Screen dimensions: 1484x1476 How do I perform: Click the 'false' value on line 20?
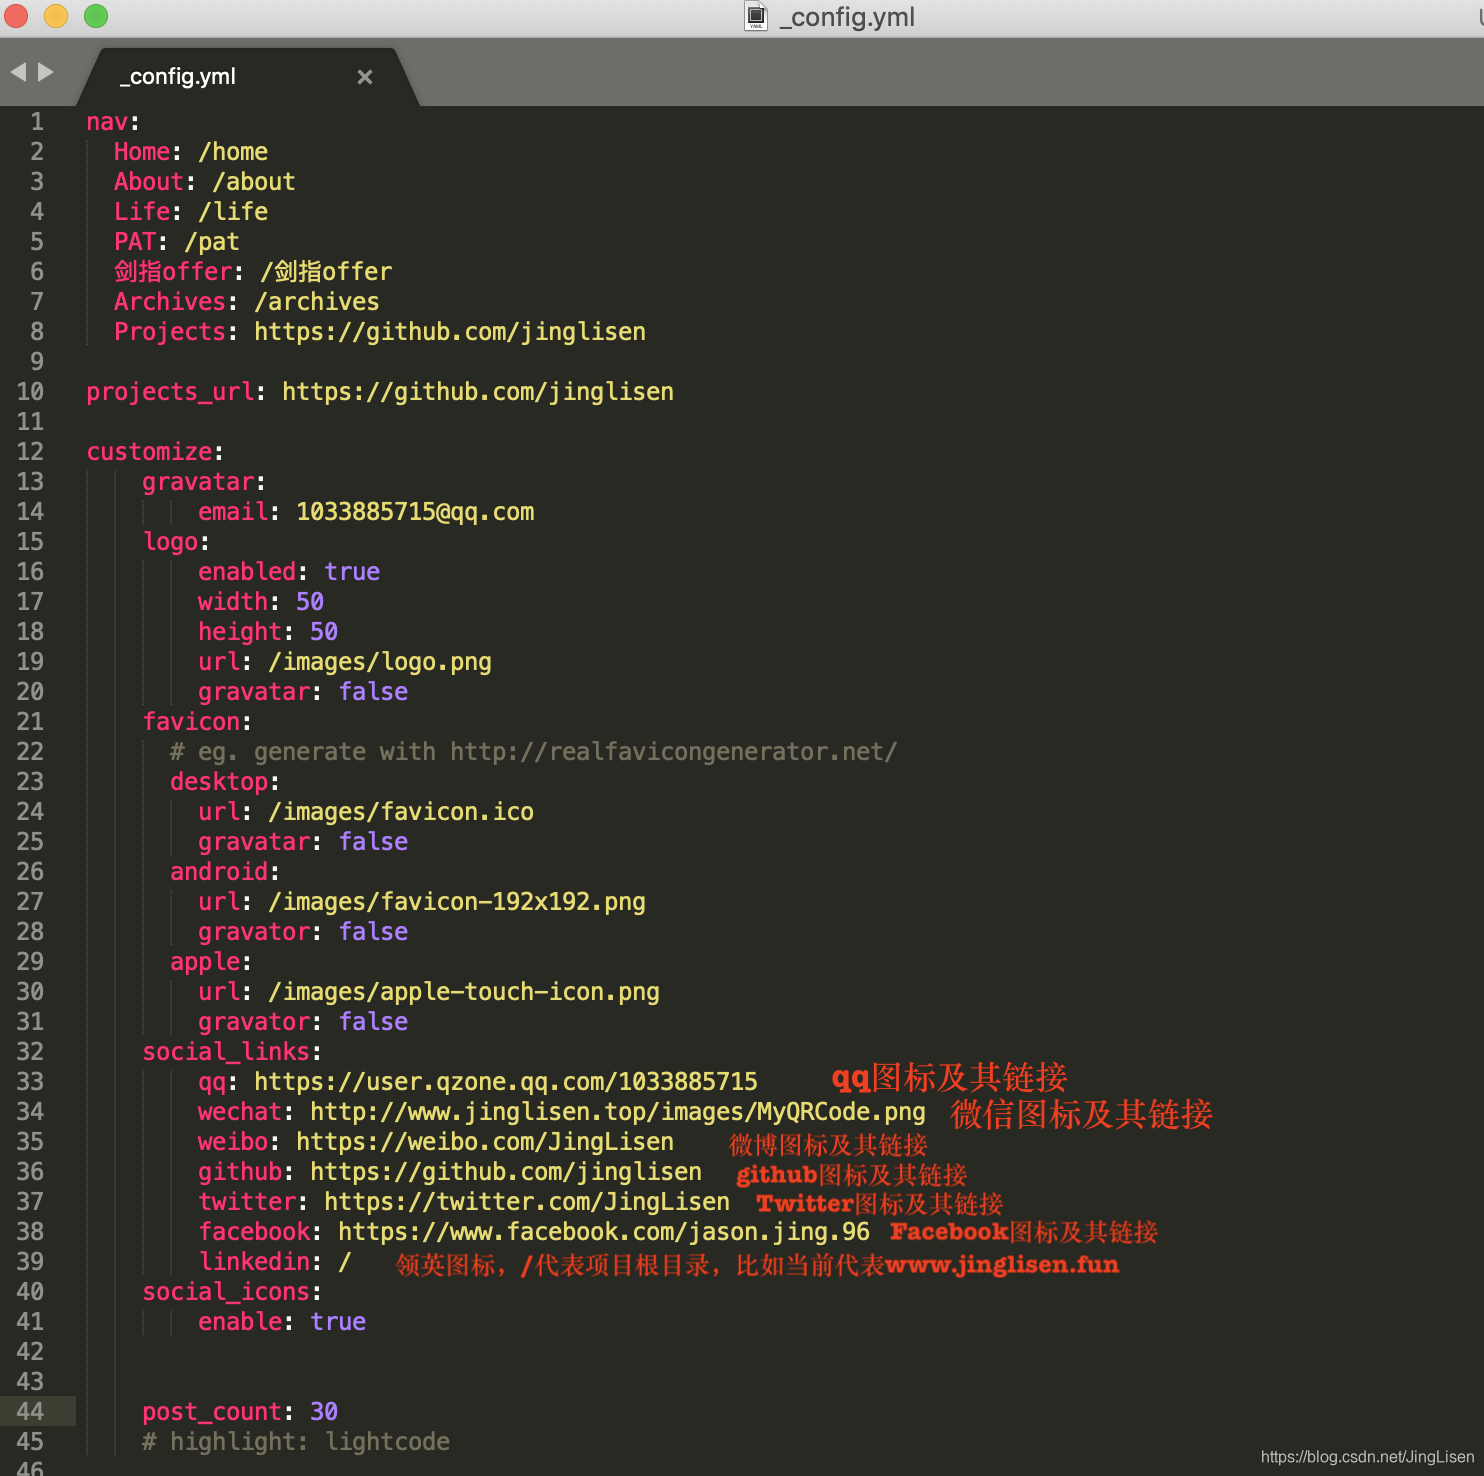[373, 692]
